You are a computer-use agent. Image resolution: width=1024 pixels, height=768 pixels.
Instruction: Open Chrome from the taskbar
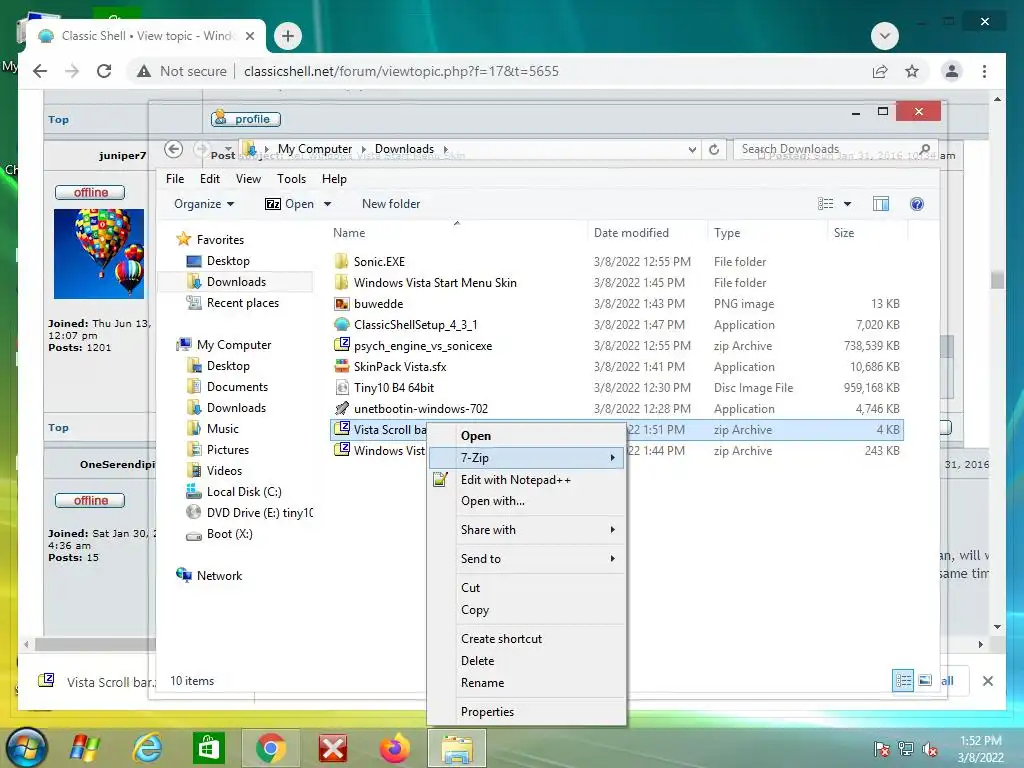pyautogui.click(x=270, y=748)
